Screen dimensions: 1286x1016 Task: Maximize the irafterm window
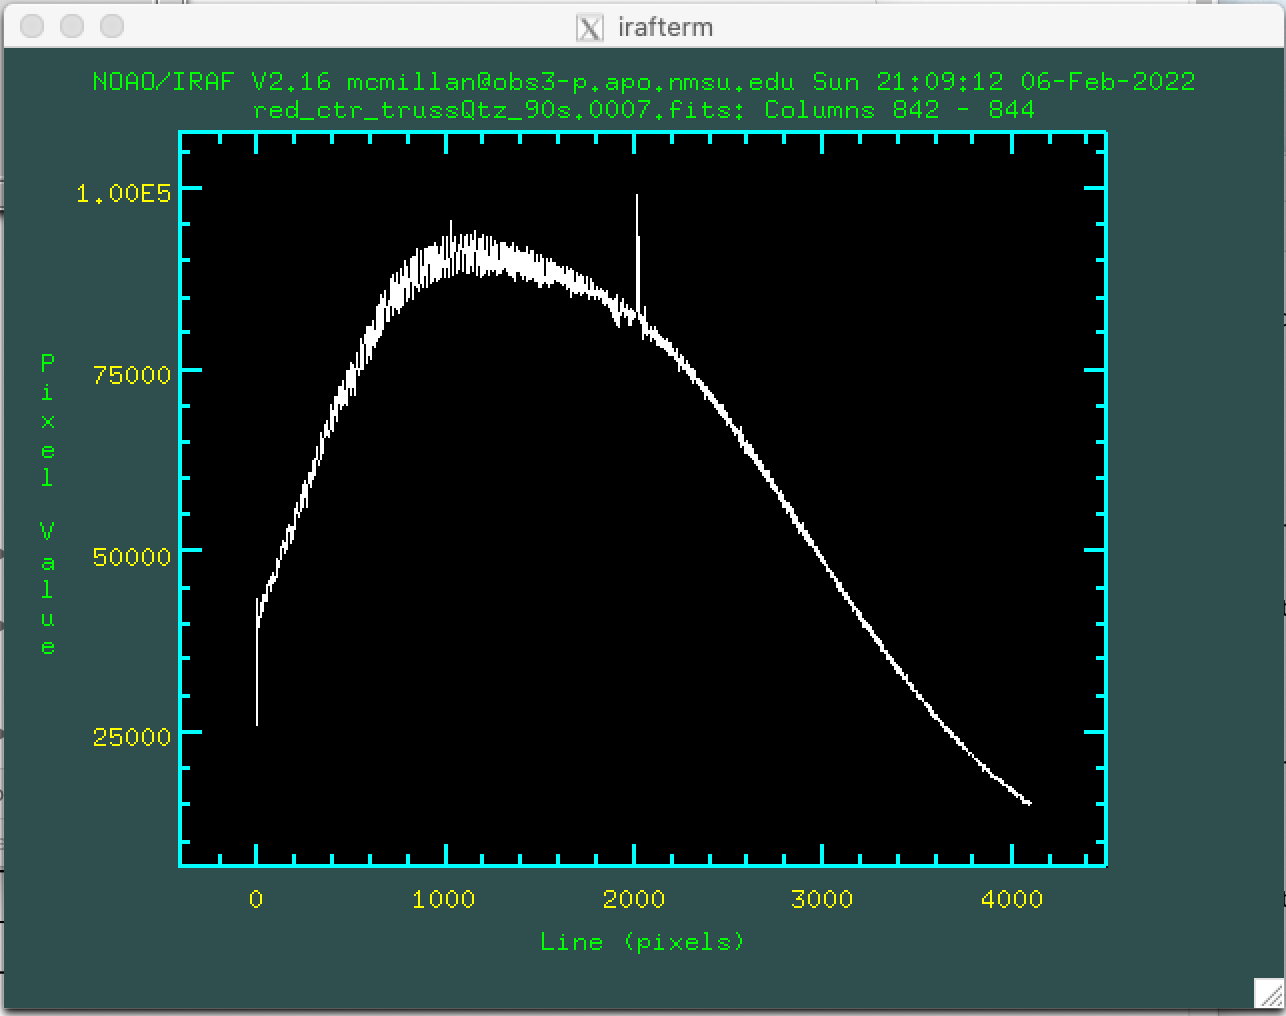point(112,27)
